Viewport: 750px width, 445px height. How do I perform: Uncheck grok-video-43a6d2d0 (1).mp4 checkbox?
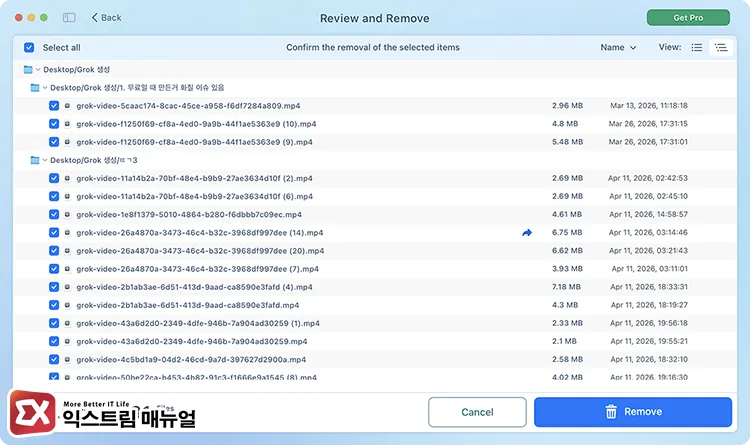54,323
